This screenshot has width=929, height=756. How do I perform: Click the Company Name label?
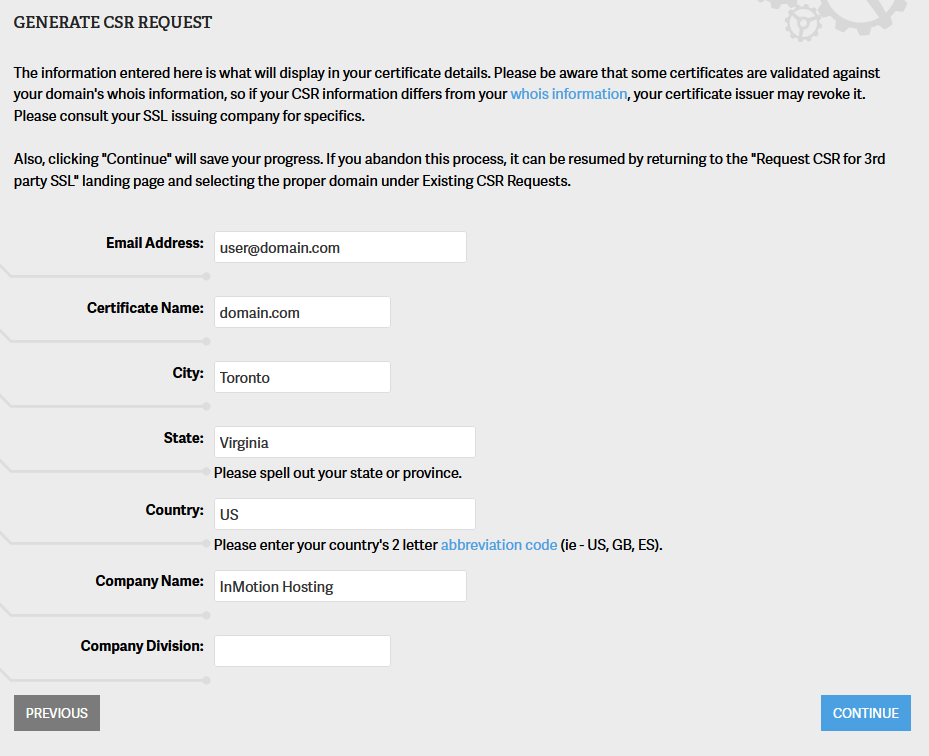(x=149, y=581)
